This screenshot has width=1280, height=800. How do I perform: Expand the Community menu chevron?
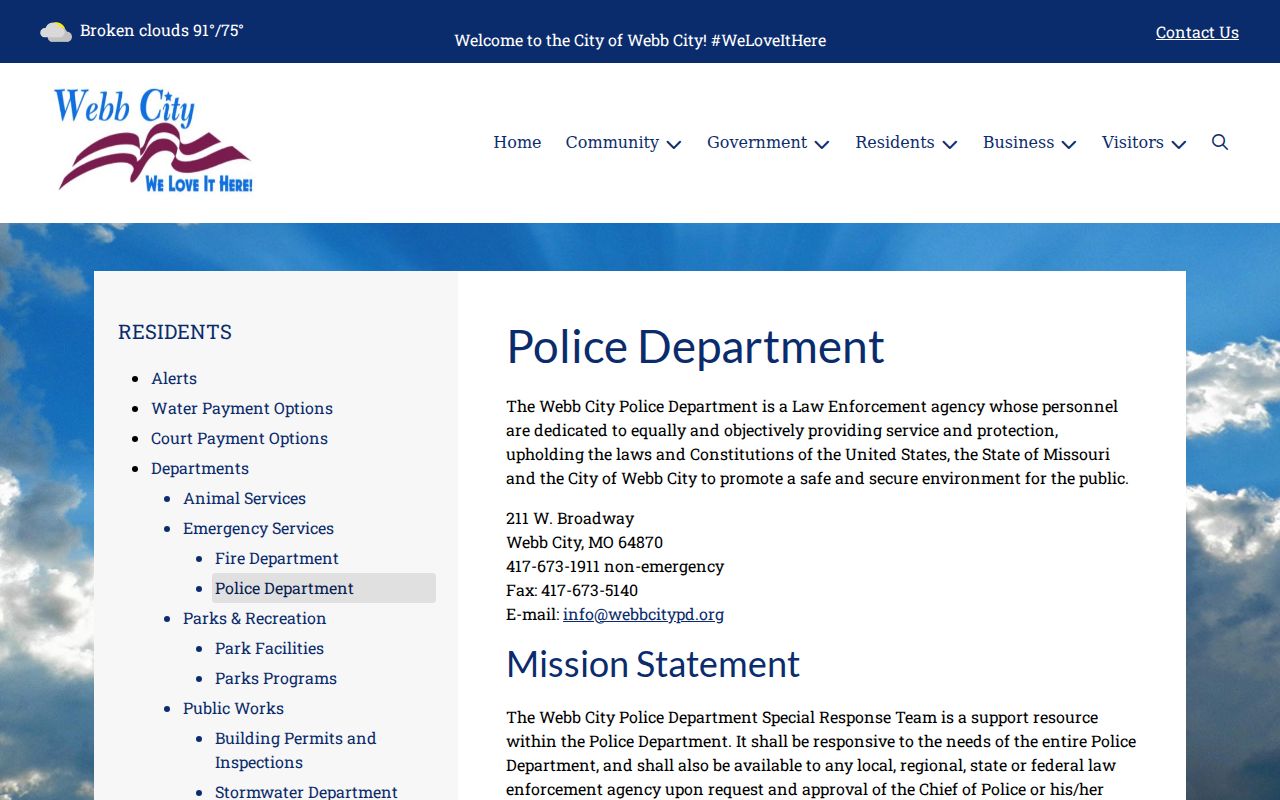[674, 144]
